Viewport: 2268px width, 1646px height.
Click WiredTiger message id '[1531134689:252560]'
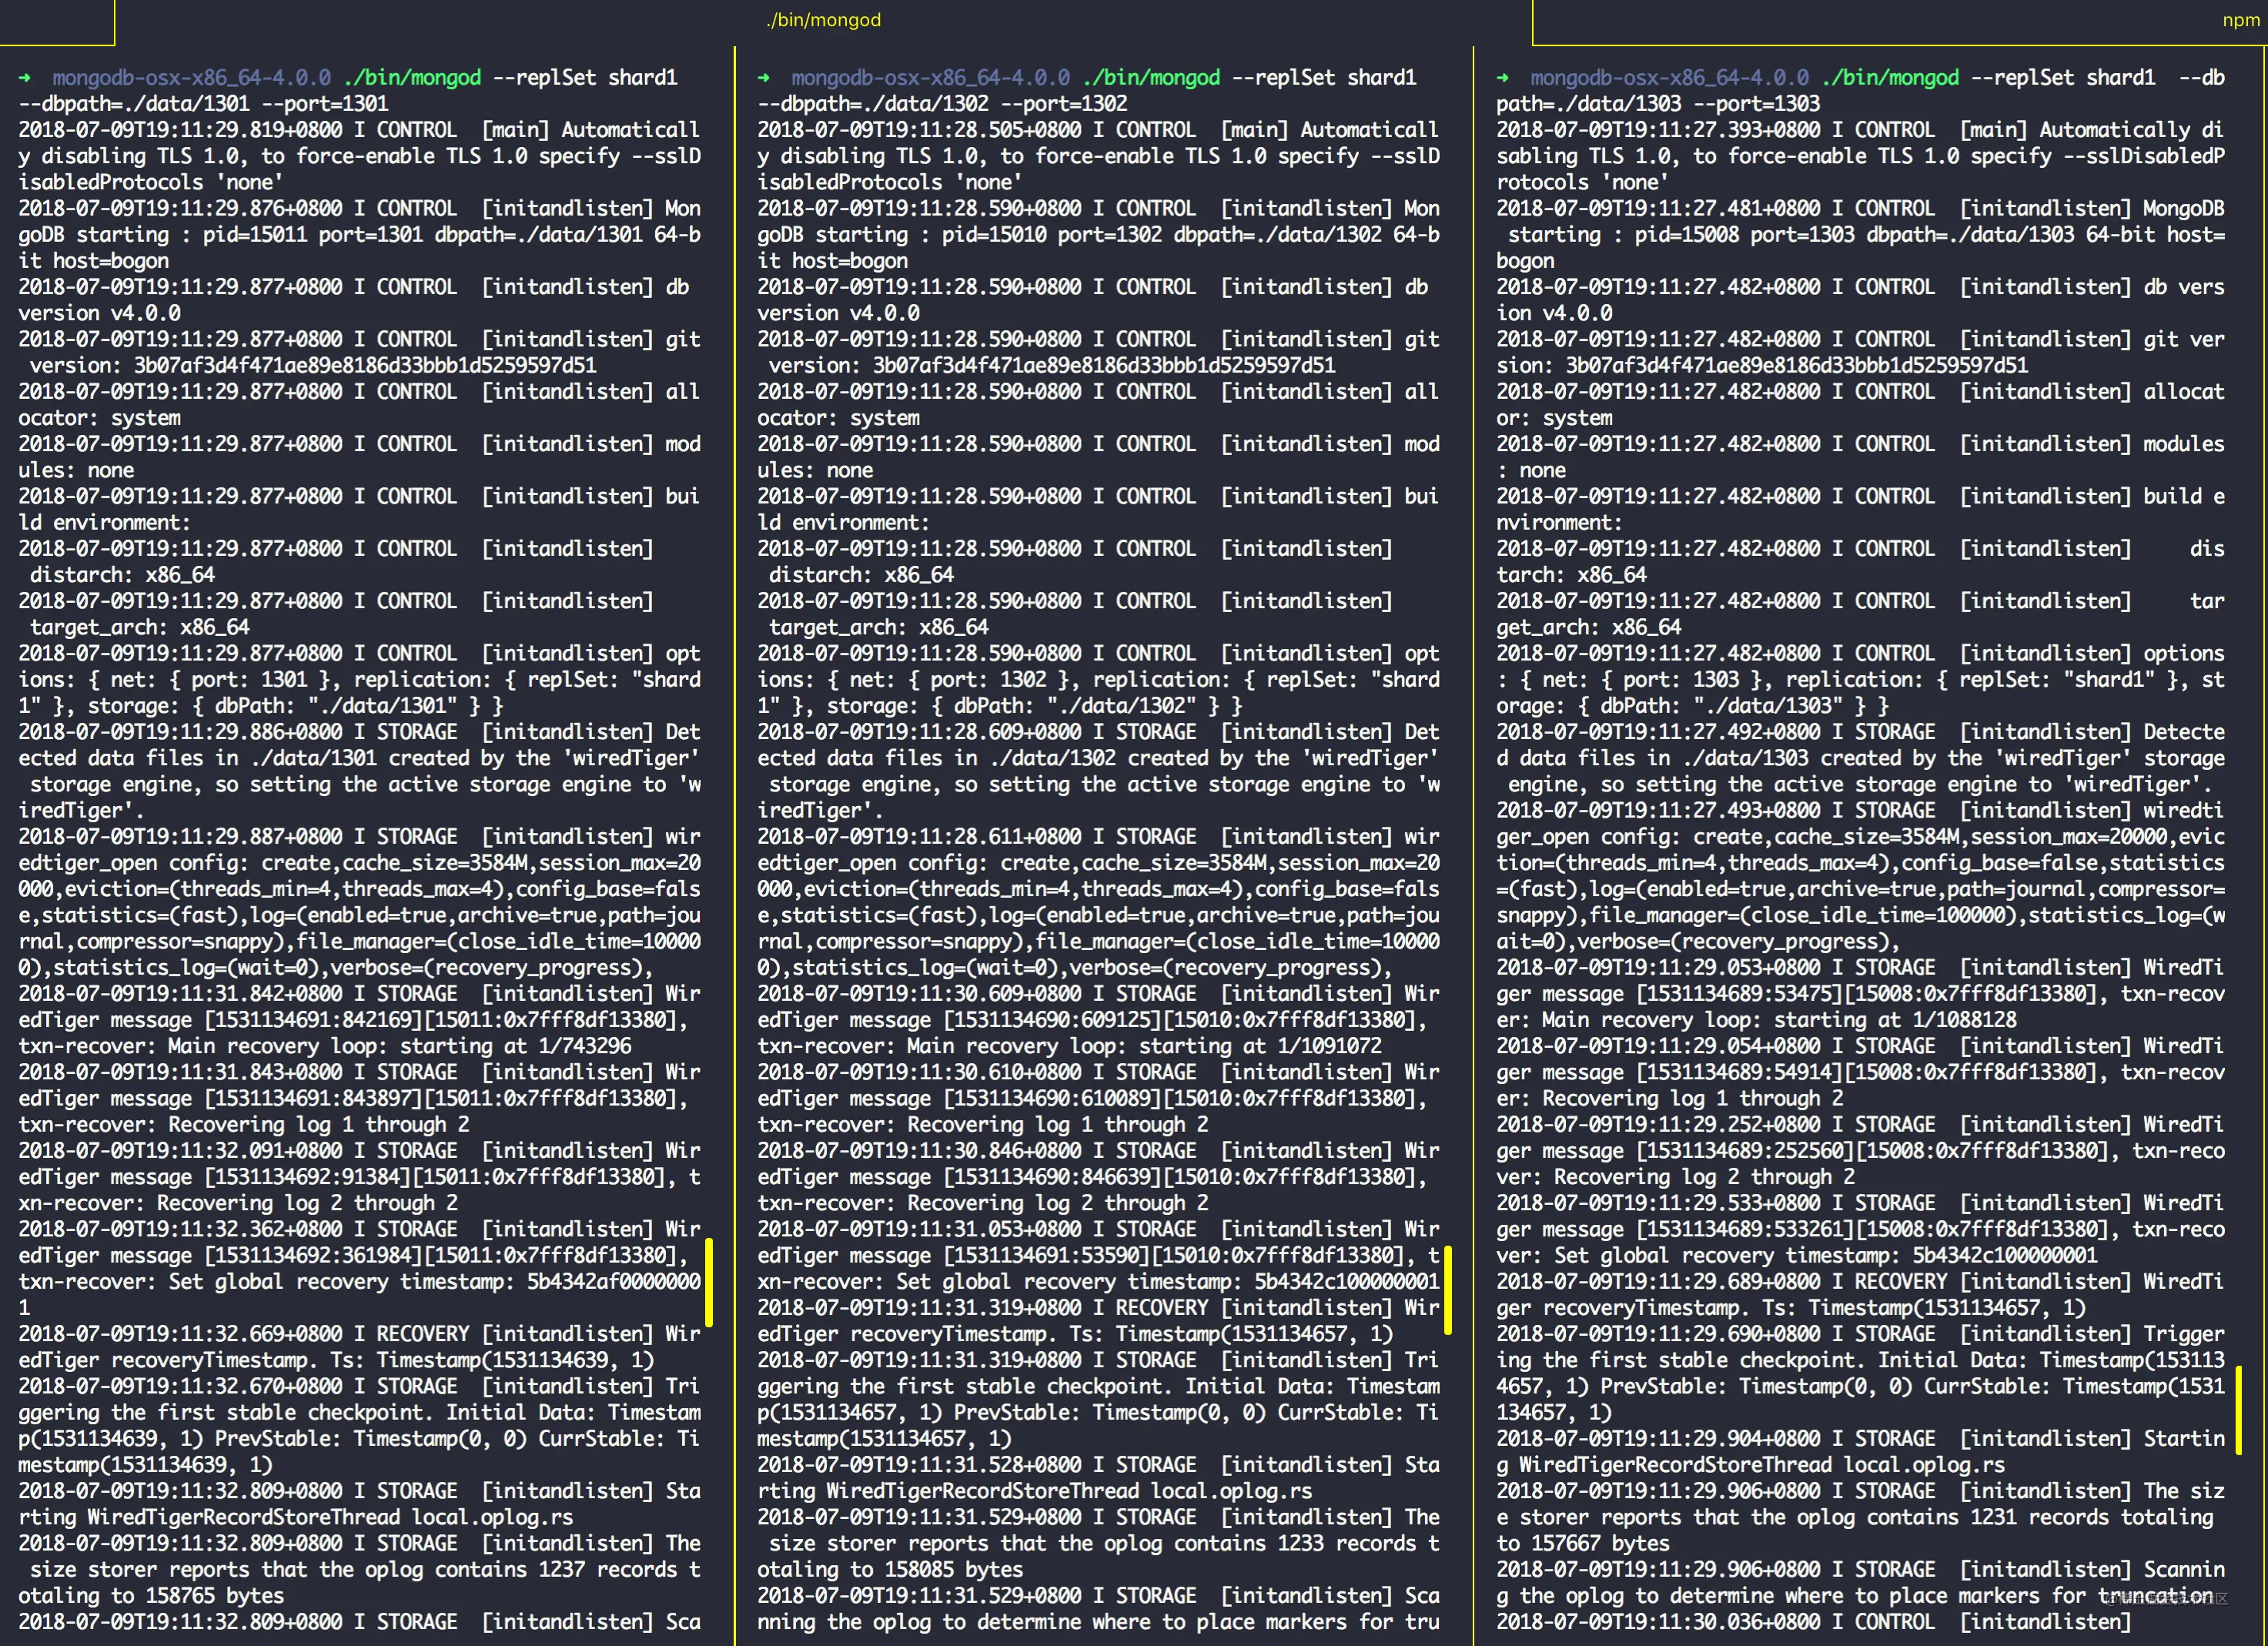(x=1746, y=1151)
